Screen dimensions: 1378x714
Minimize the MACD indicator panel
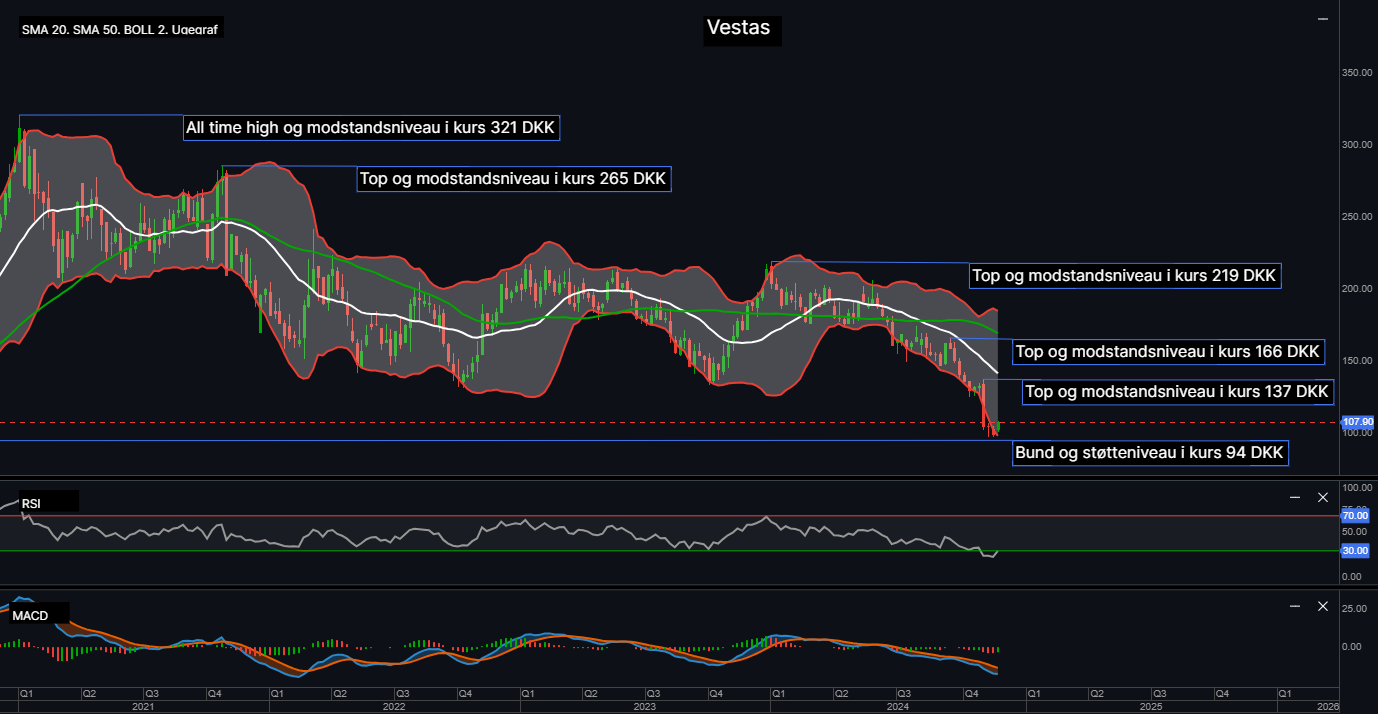pyautogui.click(x=1295, y=606)
